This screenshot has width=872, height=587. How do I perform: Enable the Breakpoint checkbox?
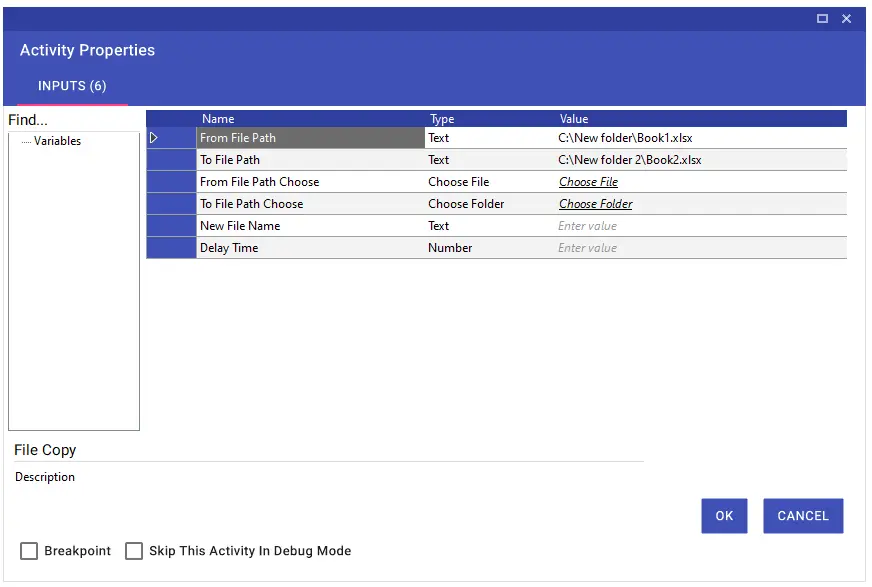pyautogui.click(x=29, y=551)
